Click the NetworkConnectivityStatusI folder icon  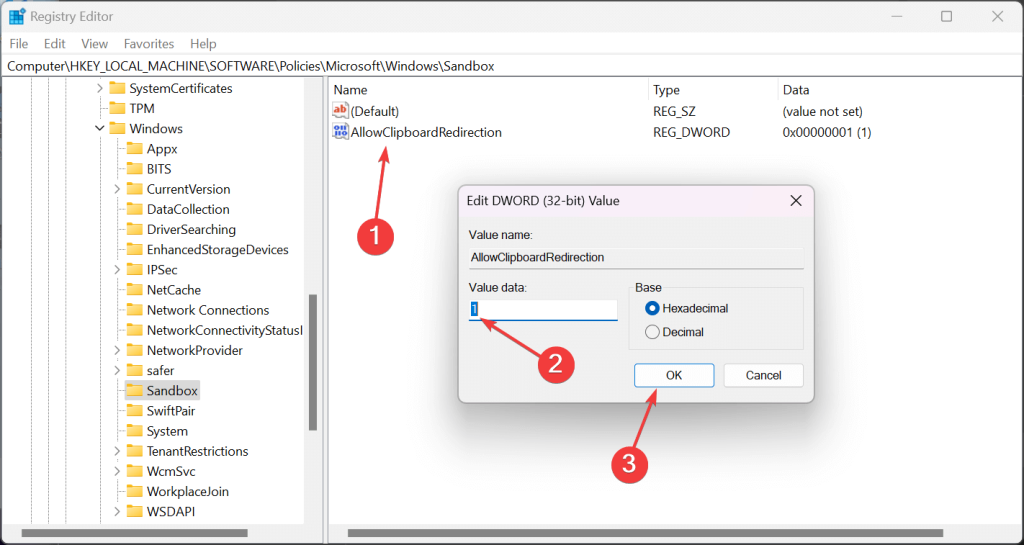click(x=135, y=330)
